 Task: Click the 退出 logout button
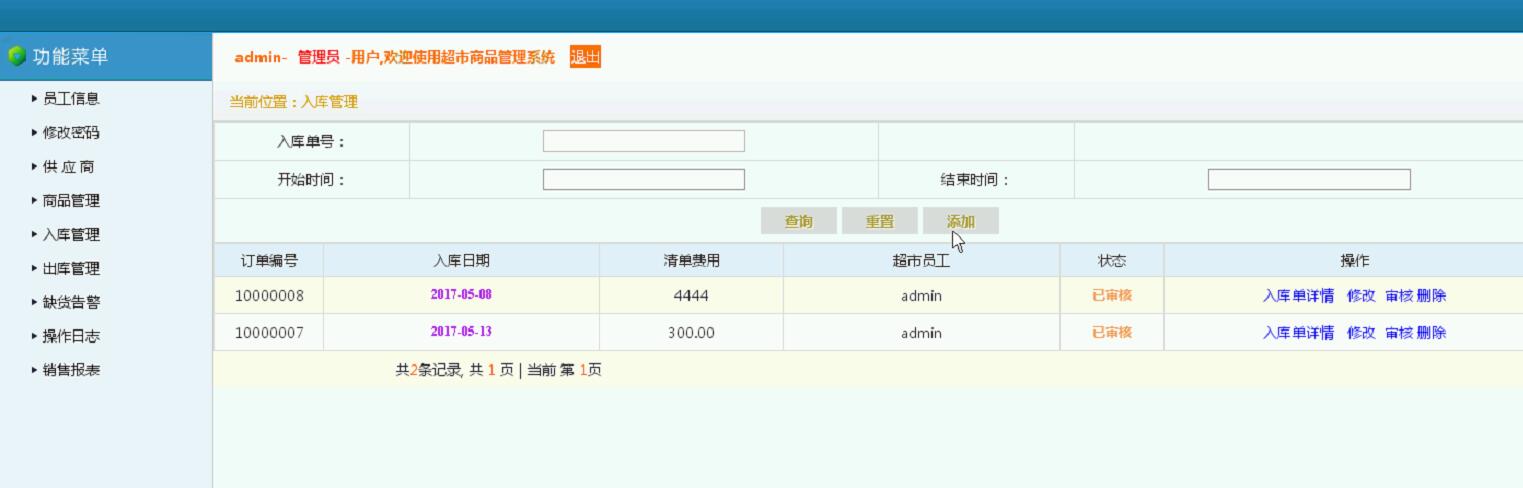pos(585,57)
